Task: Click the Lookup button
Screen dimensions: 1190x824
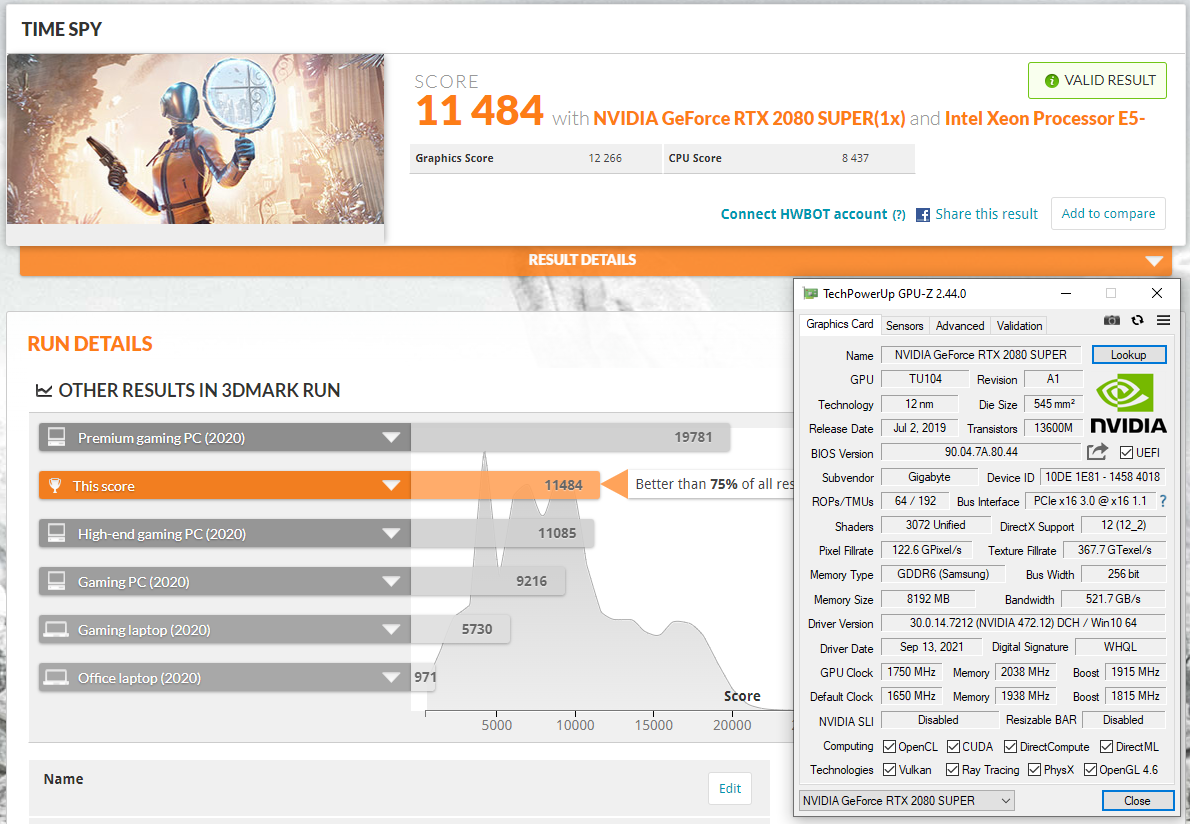Action: tap(1128, 355)
